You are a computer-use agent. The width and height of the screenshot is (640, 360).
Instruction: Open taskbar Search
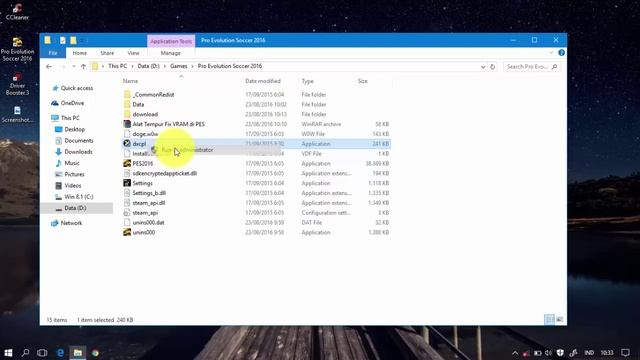(25, 353)
